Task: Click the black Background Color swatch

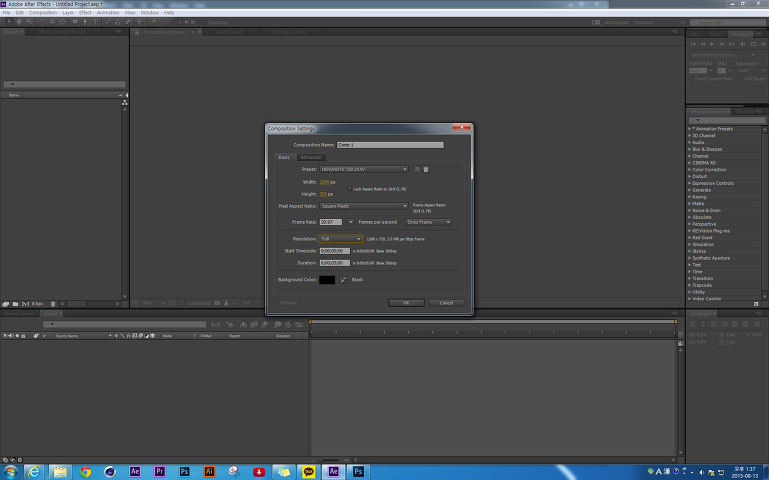Action: 327,279
